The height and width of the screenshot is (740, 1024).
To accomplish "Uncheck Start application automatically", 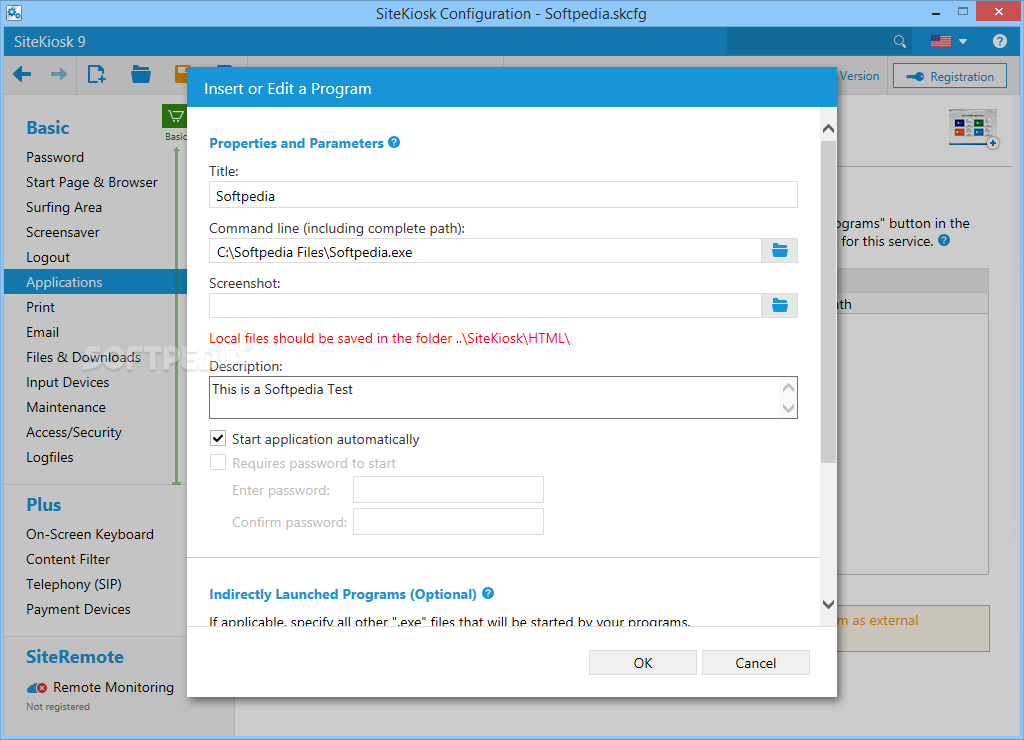I will 218,438.
